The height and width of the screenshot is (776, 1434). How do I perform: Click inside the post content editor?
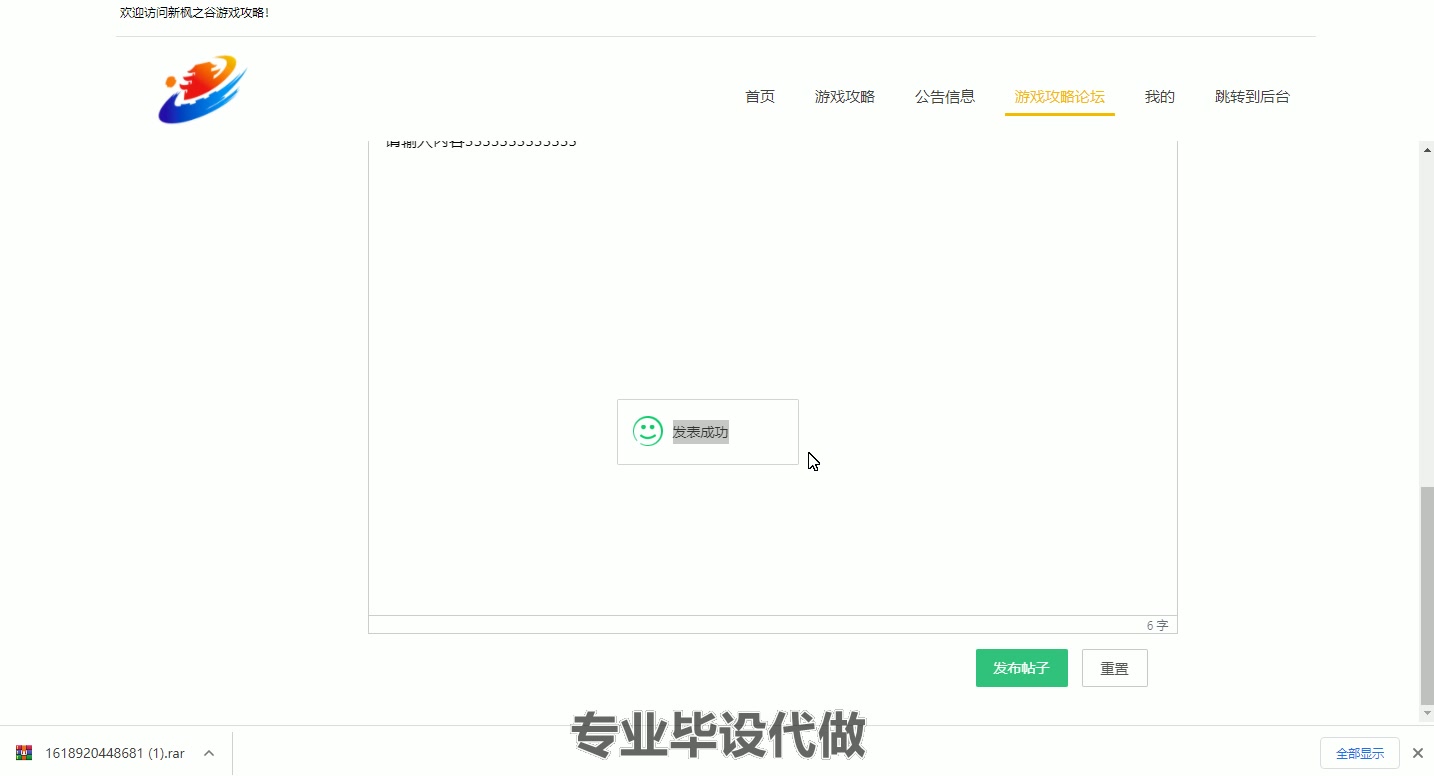pyautogui.click(x=773, y=378)
